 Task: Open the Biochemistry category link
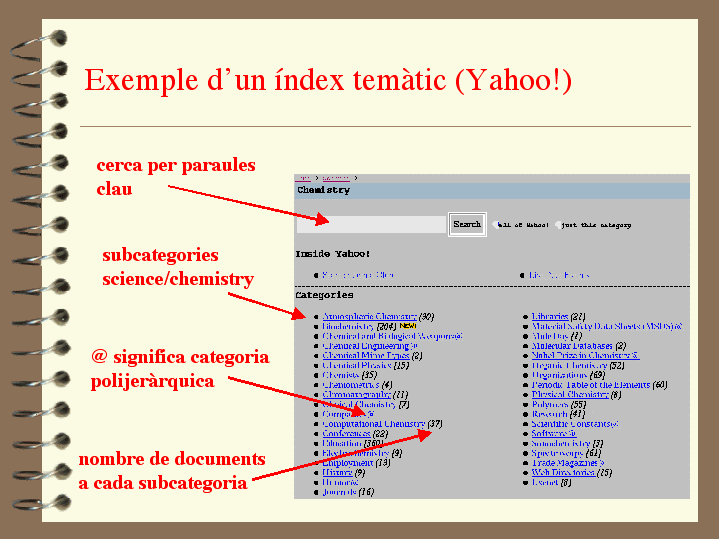point(348,326)
